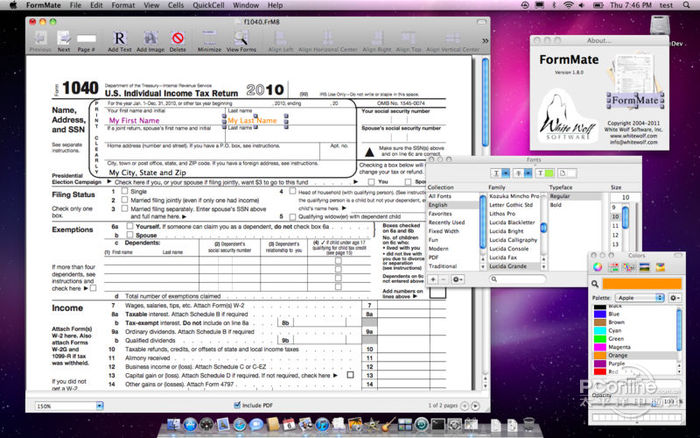Image resolution: width=700 pixels, height=438 pixels.
Task: Open the File menu
Action: click(75, 5)
